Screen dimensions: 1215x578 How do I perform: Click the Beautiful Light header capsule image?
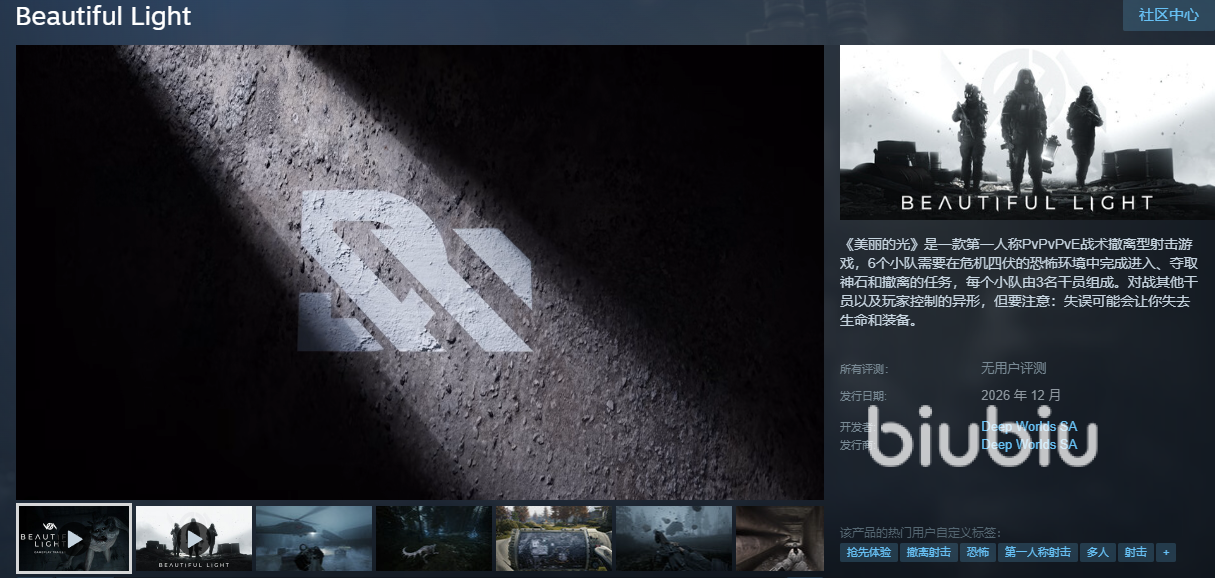tap(1027, 132)
